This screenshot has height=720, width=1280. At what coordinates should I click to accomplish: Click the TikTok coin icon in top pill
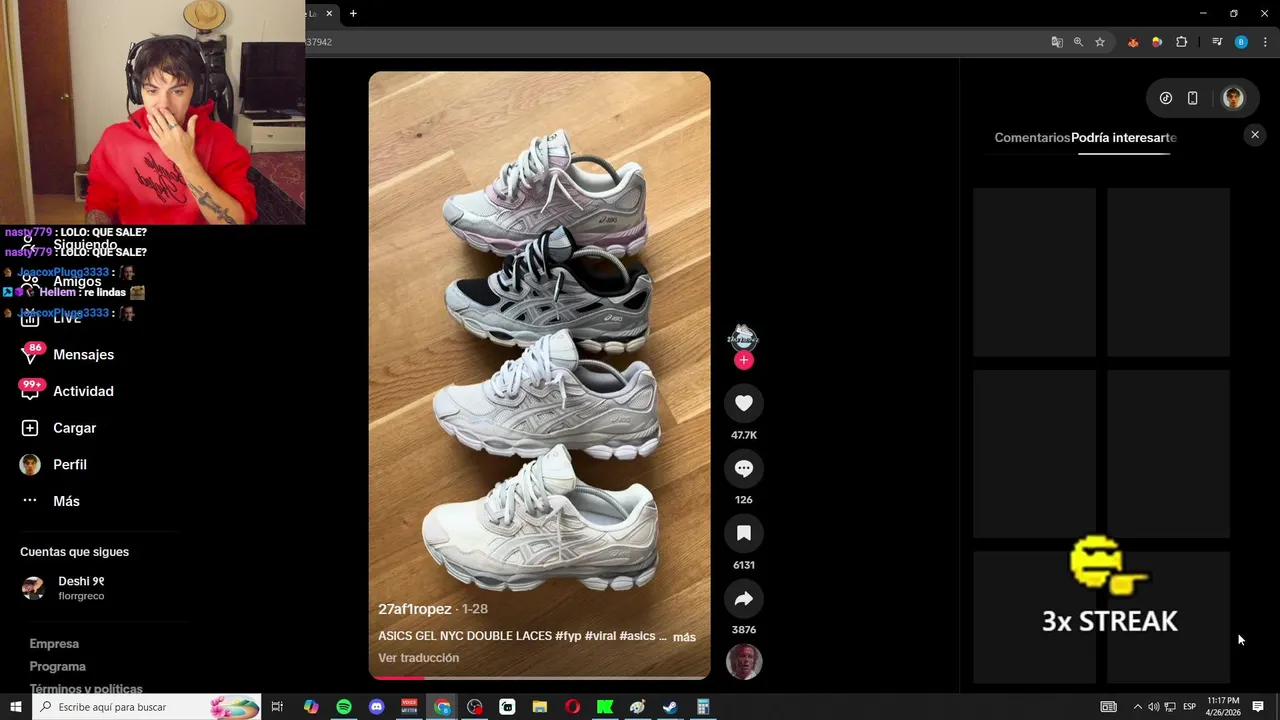coord(1166,98)
